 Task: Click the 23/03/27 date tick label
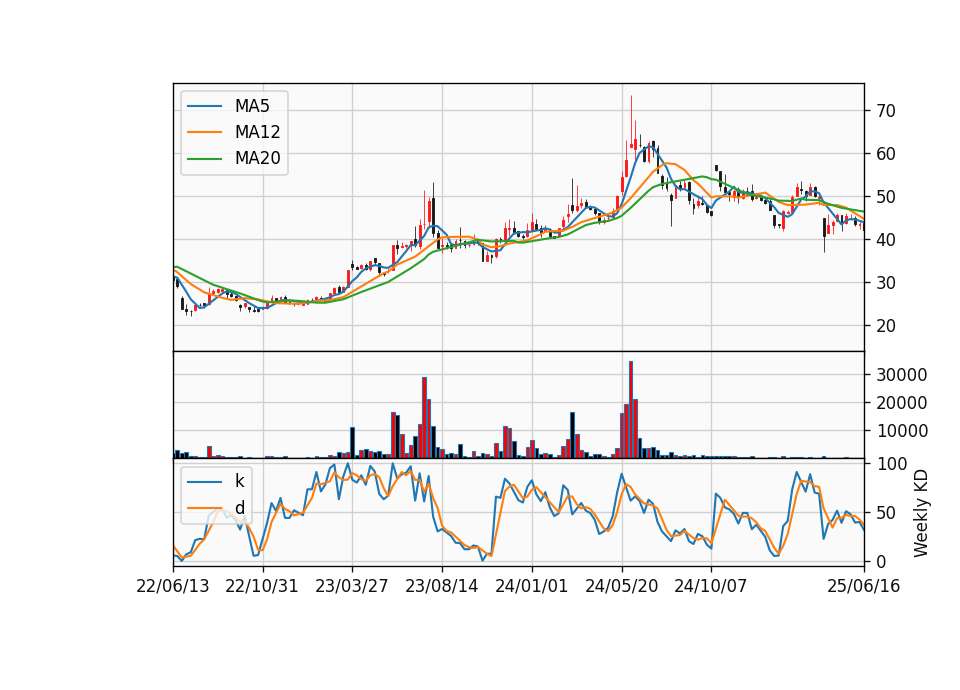click(x=351, y=586)
